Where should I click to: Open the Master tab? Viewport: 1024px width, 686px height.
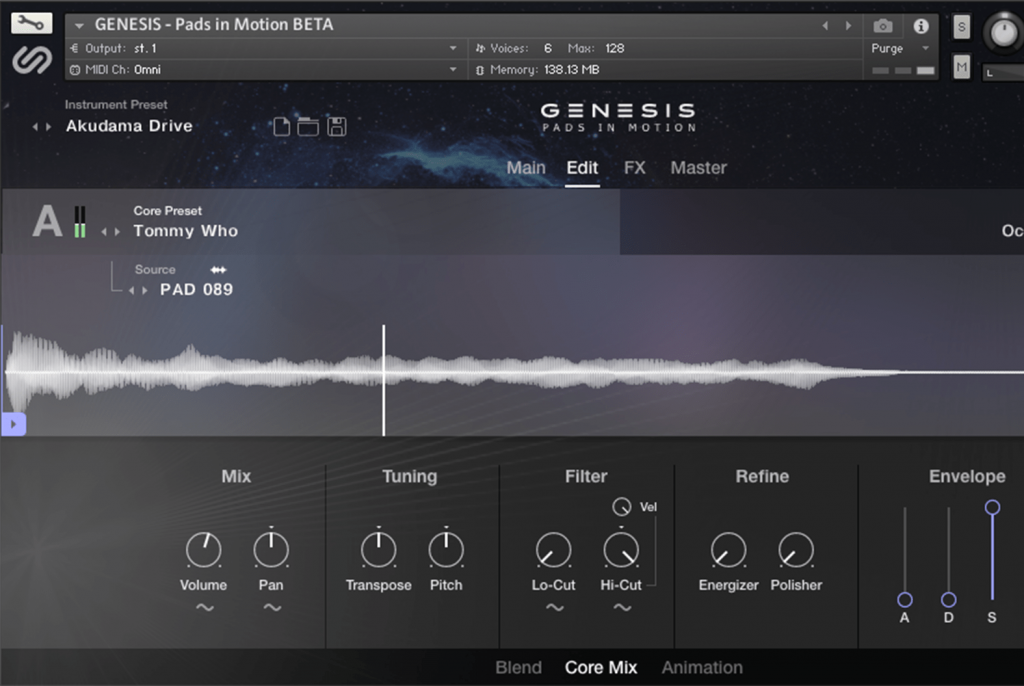click(698, 168)
